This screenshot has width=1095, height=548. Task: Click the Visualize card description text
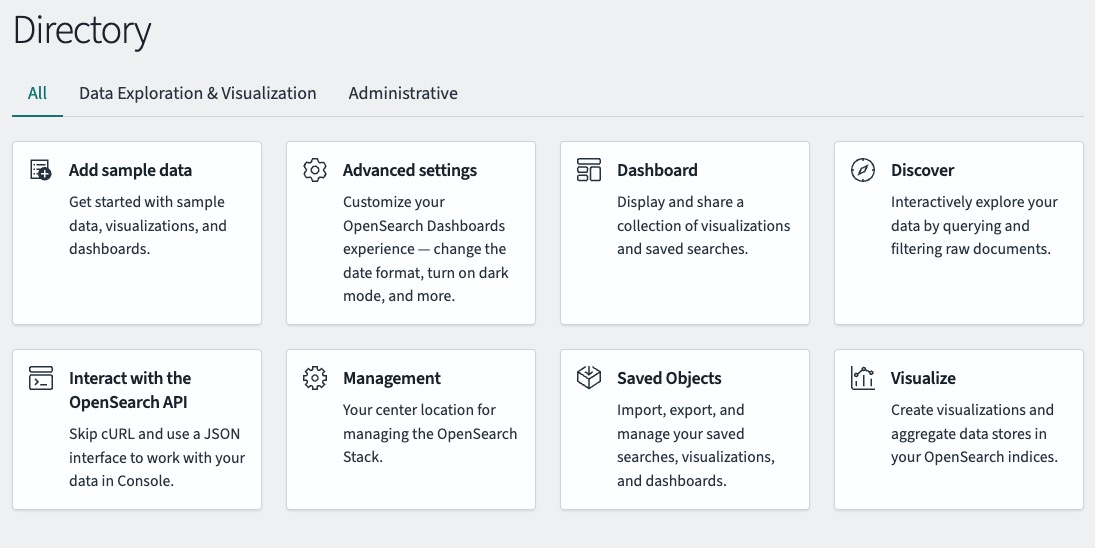[973, 433]
